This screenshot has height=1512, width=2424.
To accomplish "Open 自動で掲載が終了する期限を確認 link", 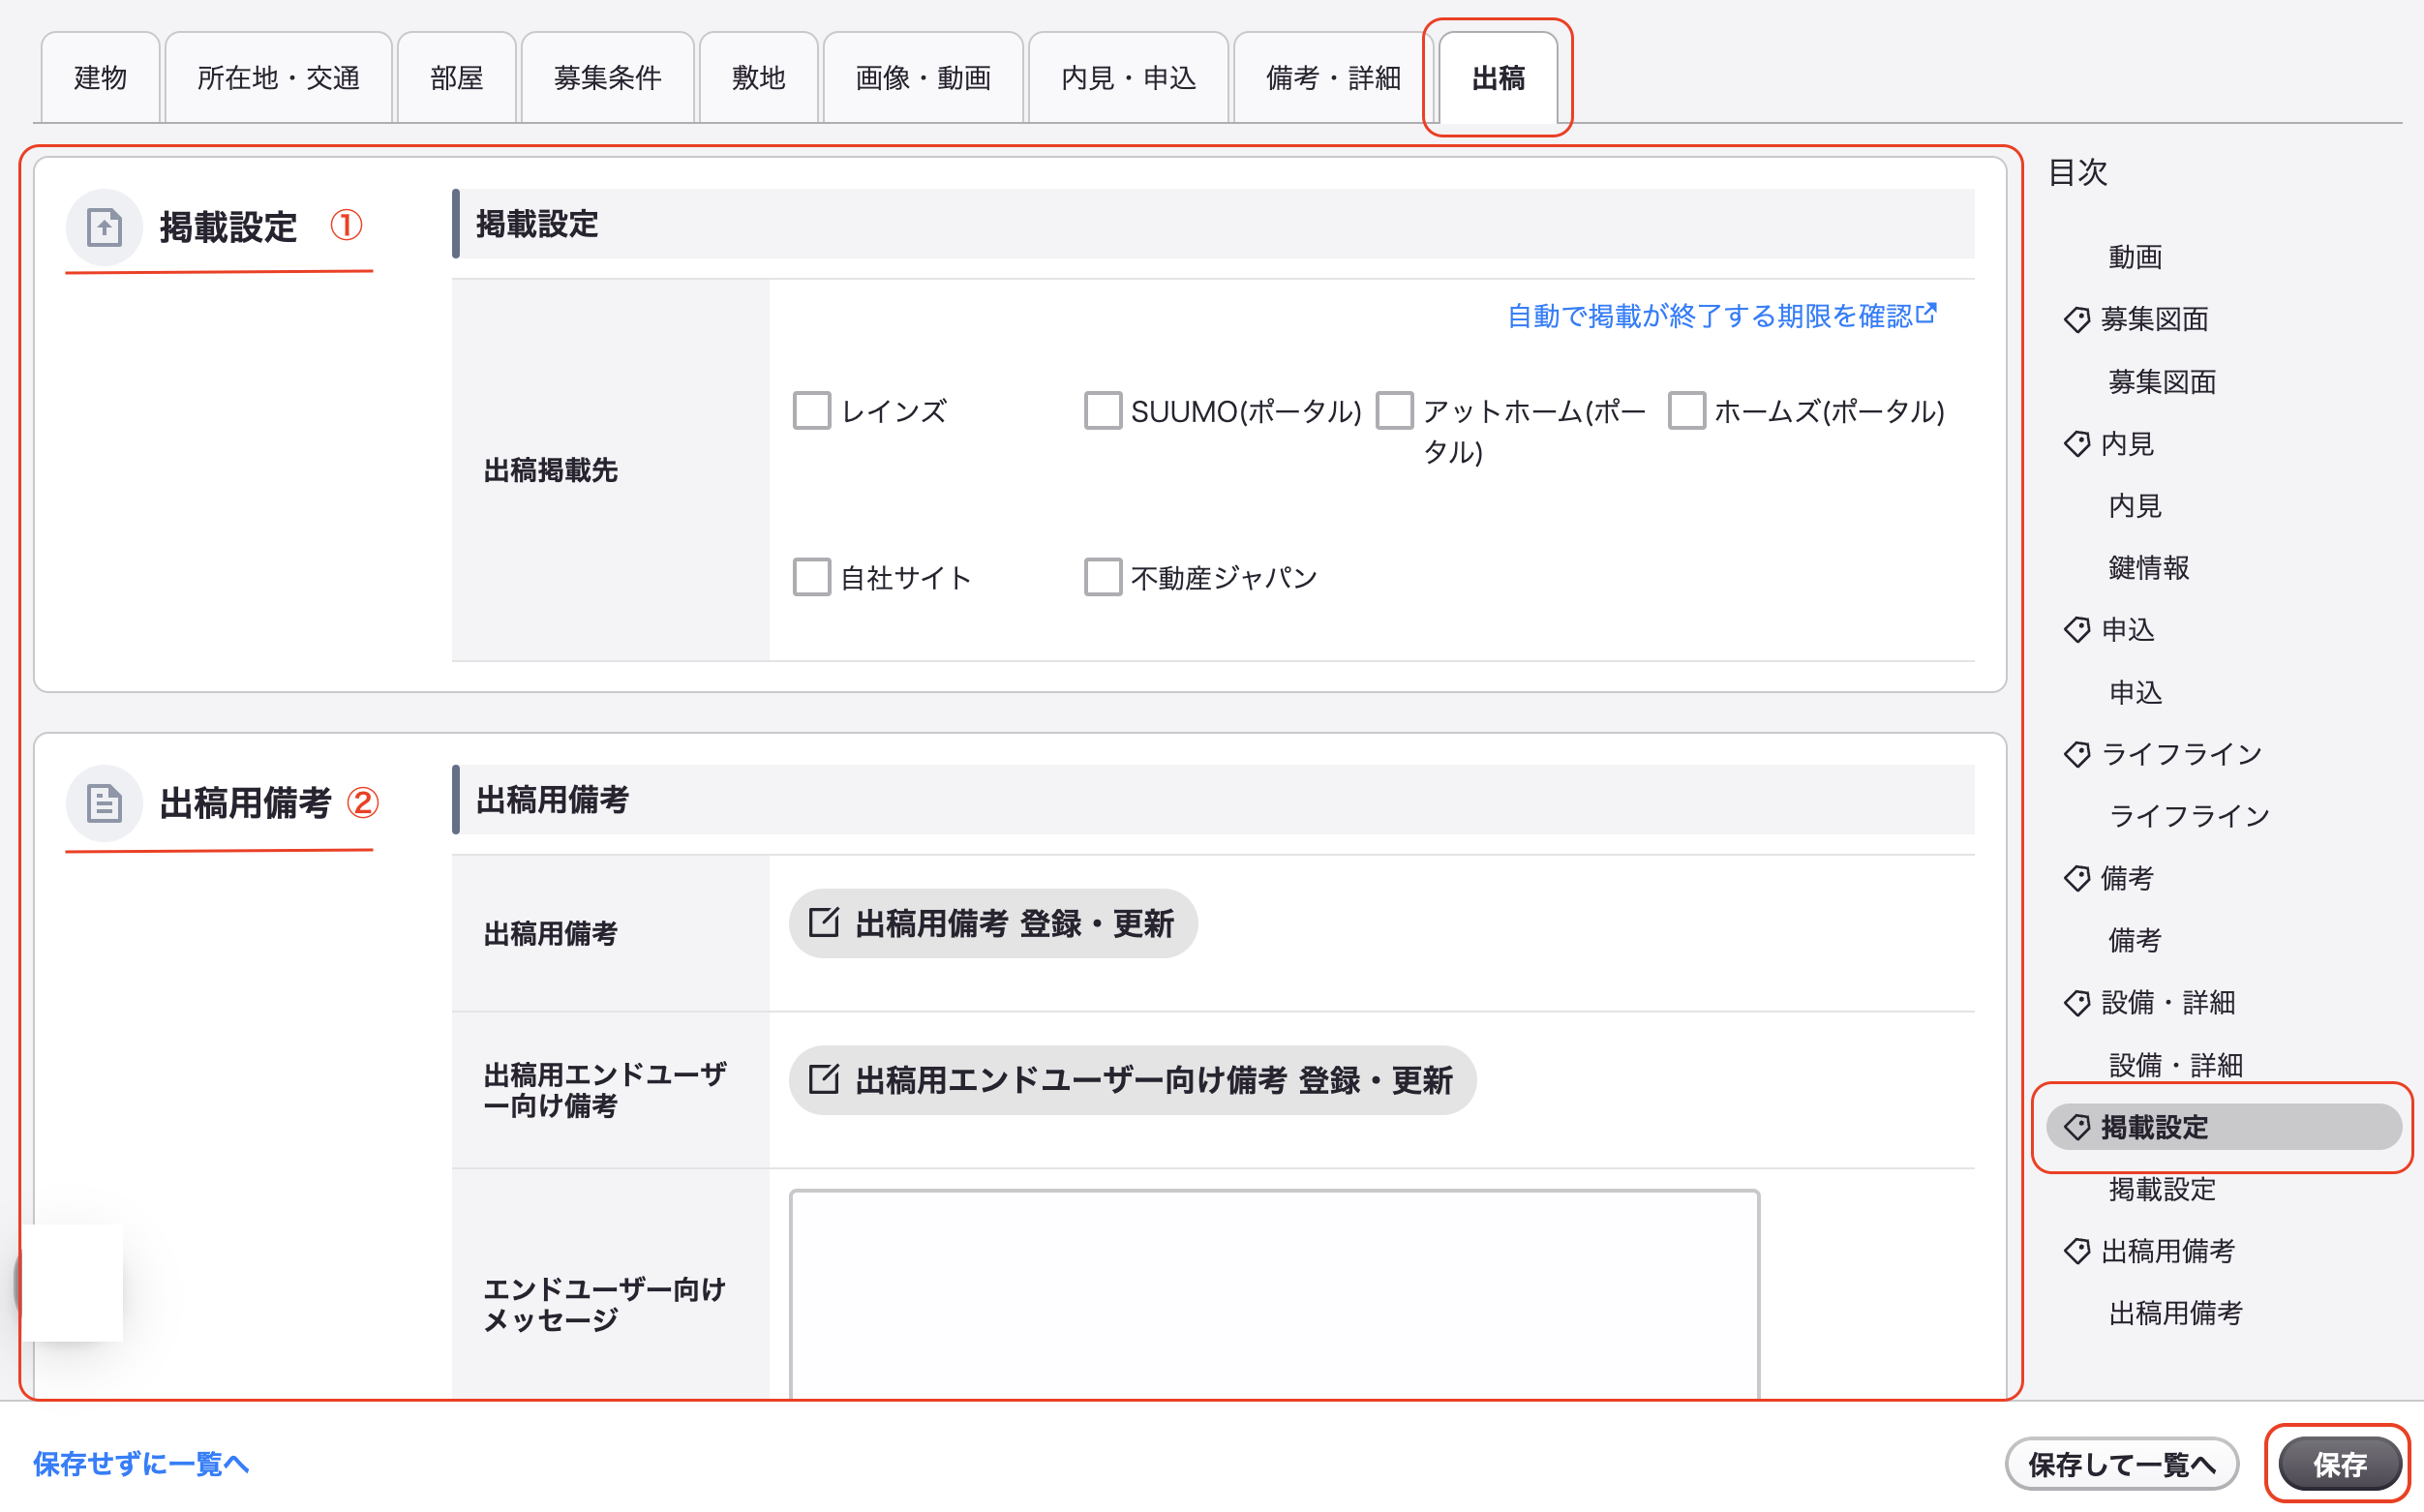I will coord(1722,316).
